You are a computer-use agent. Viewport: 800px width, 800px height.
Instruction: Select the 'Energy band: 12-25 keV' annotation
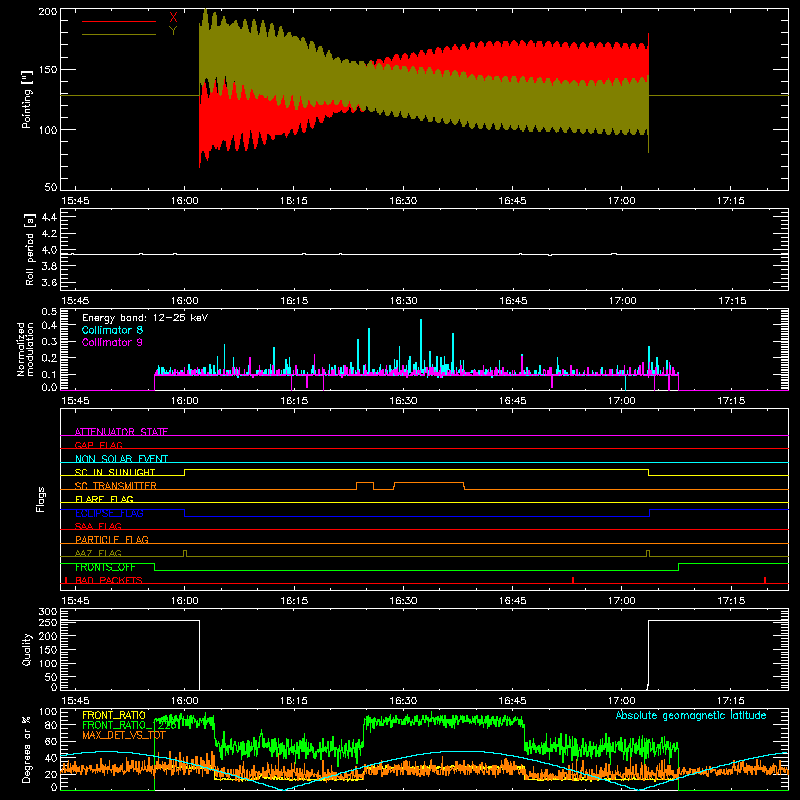145,318
